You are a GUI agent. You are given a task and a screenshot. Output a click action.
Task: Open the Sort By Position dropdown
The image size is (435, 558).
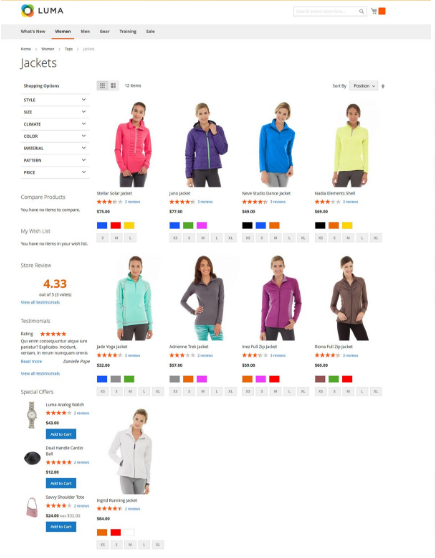click(363, 86)
